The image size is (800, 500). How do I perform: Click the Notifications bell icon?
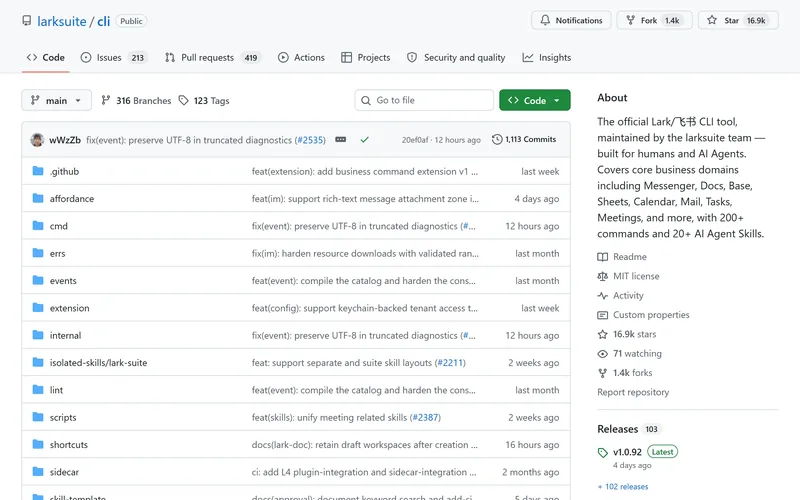coord(545,20)
